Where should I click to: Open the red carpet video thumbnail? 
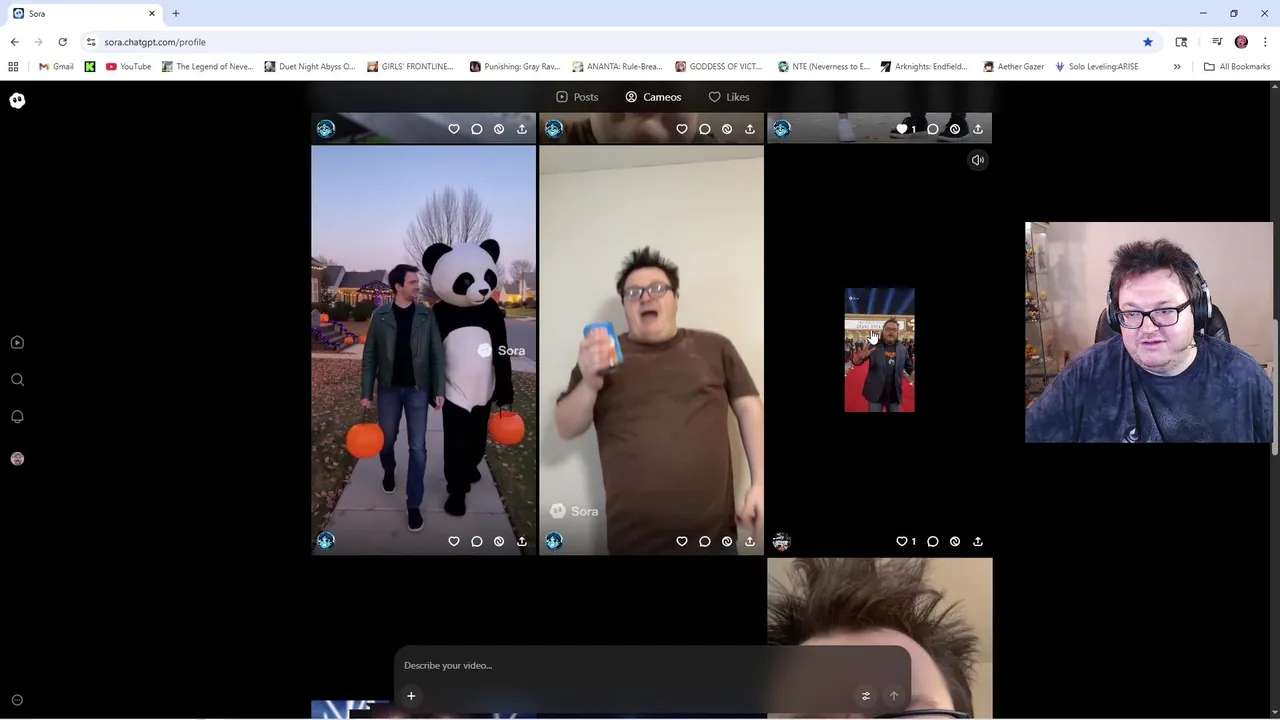[x=879, y=350]
